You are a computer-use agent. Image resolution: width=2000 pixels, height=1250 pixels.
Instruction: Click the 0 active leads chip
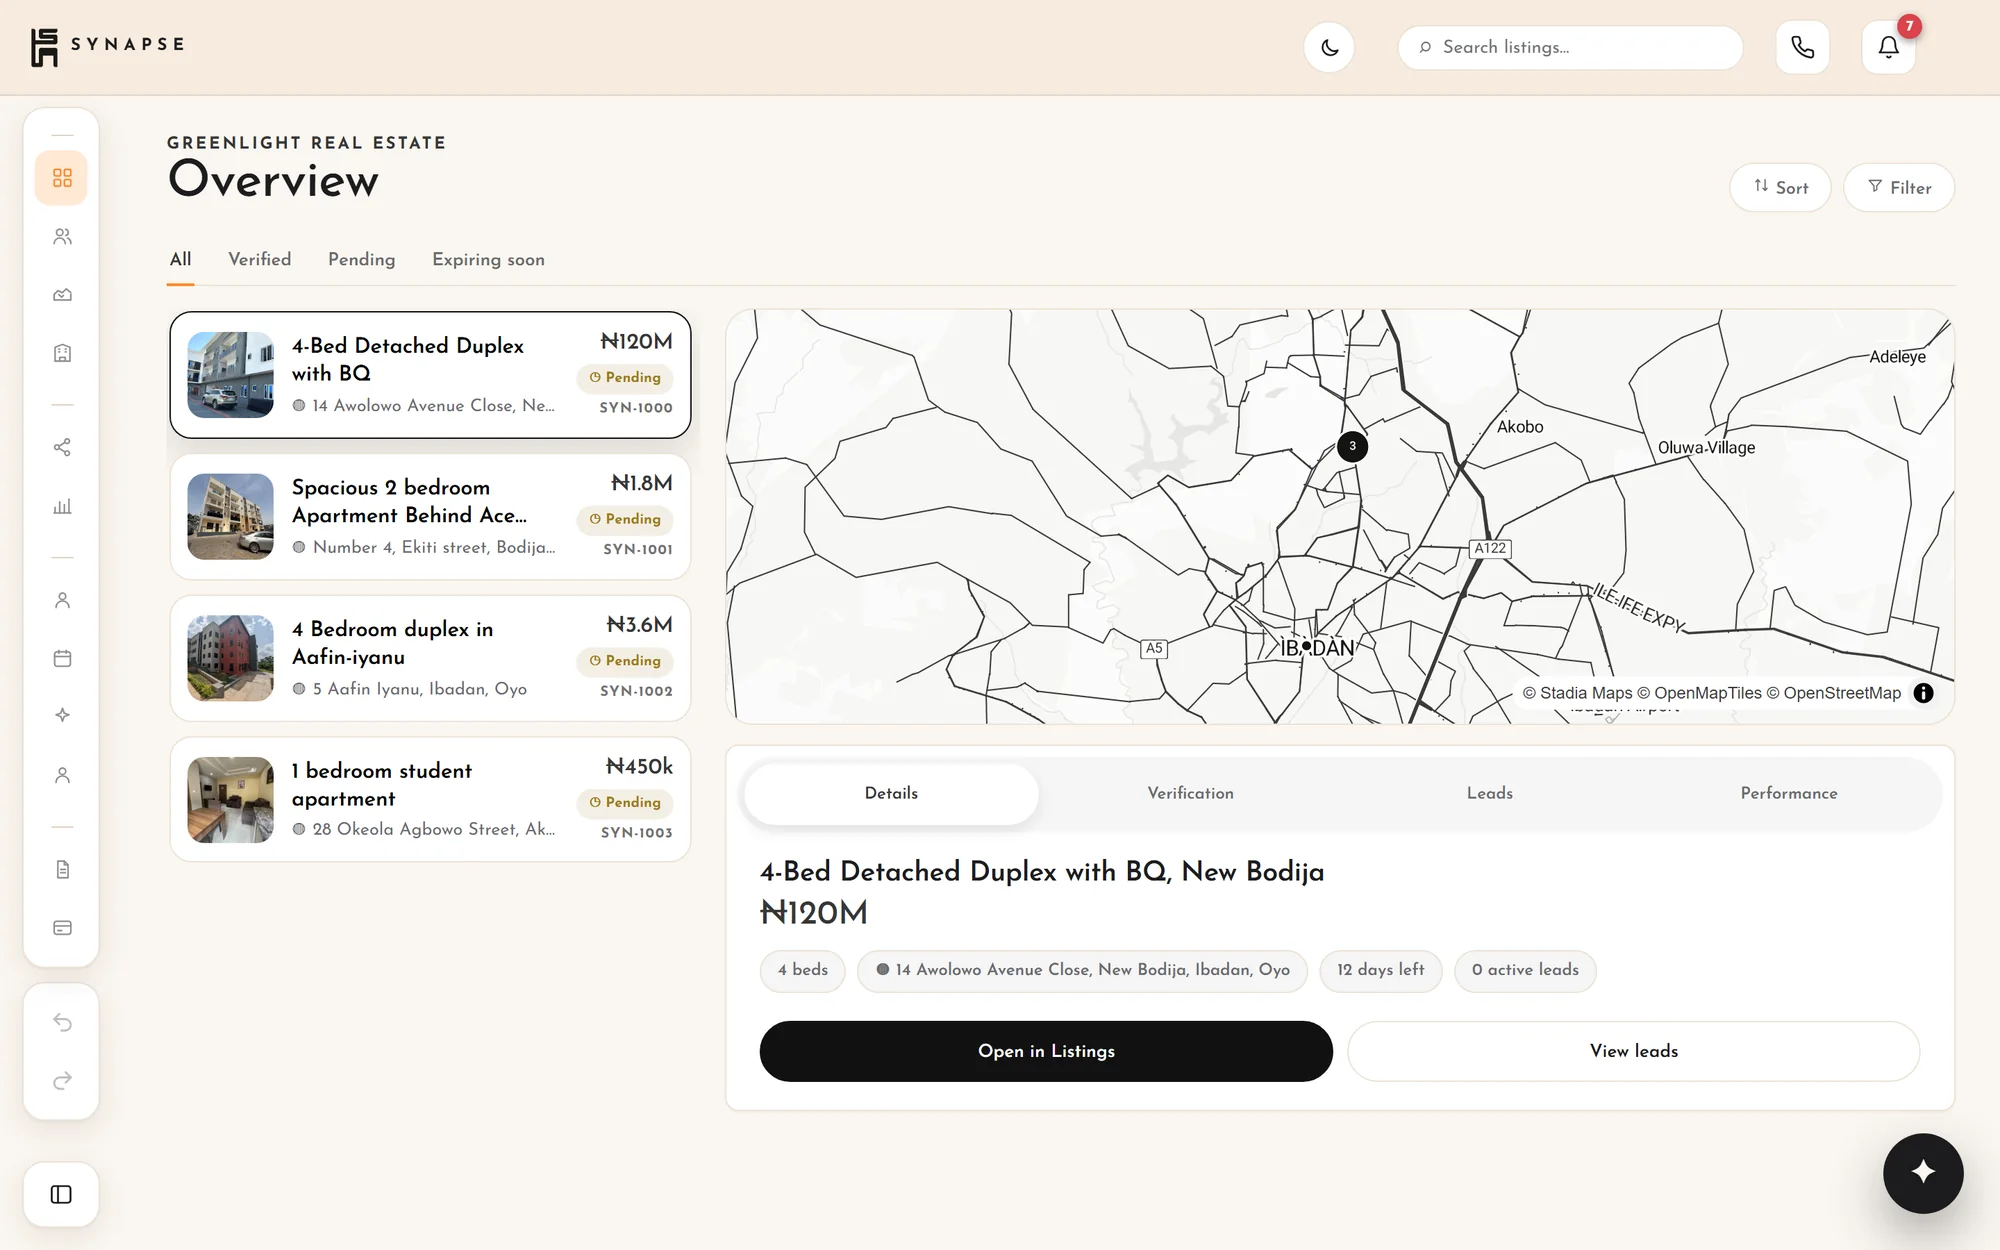pos(1525,970)
